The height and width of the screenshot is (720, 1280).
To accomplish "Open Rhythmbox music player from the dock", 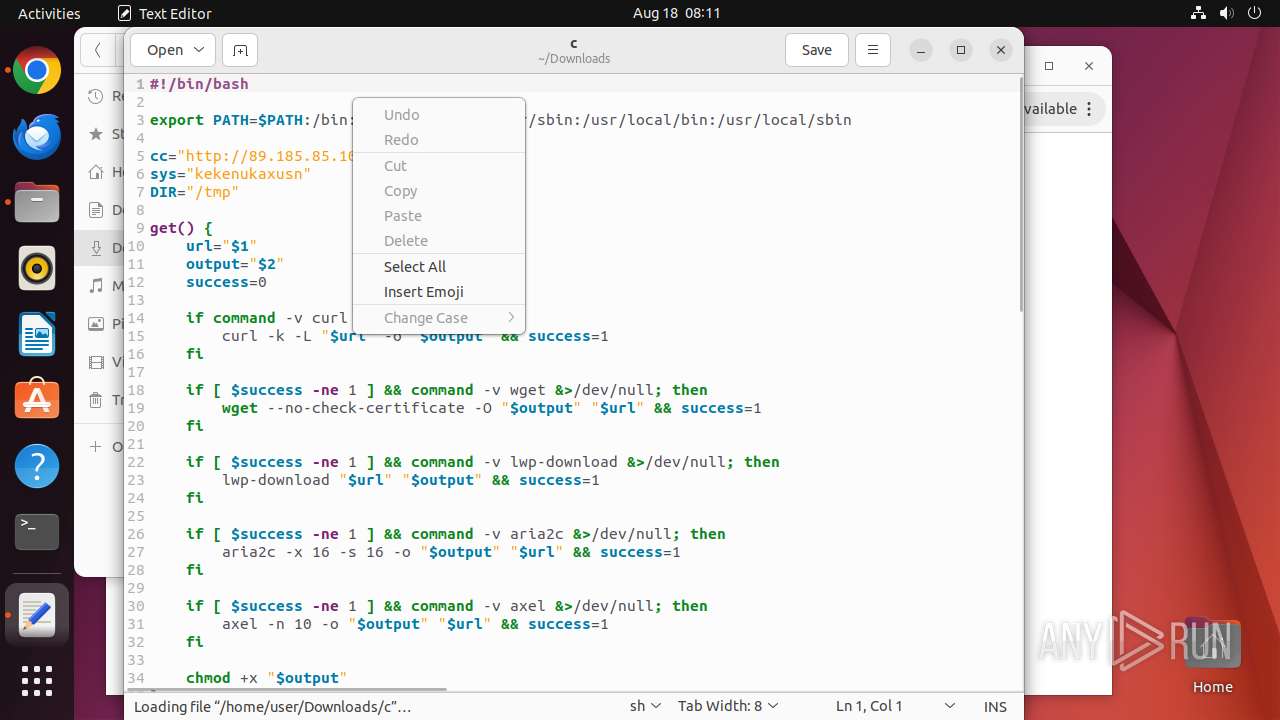I will (x=37, y=269).
